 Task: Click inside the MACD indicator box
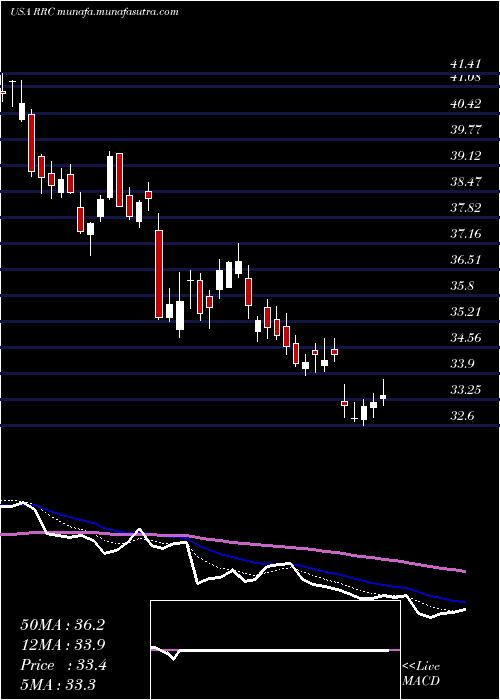pyautogui.click(x=275, y=650)
